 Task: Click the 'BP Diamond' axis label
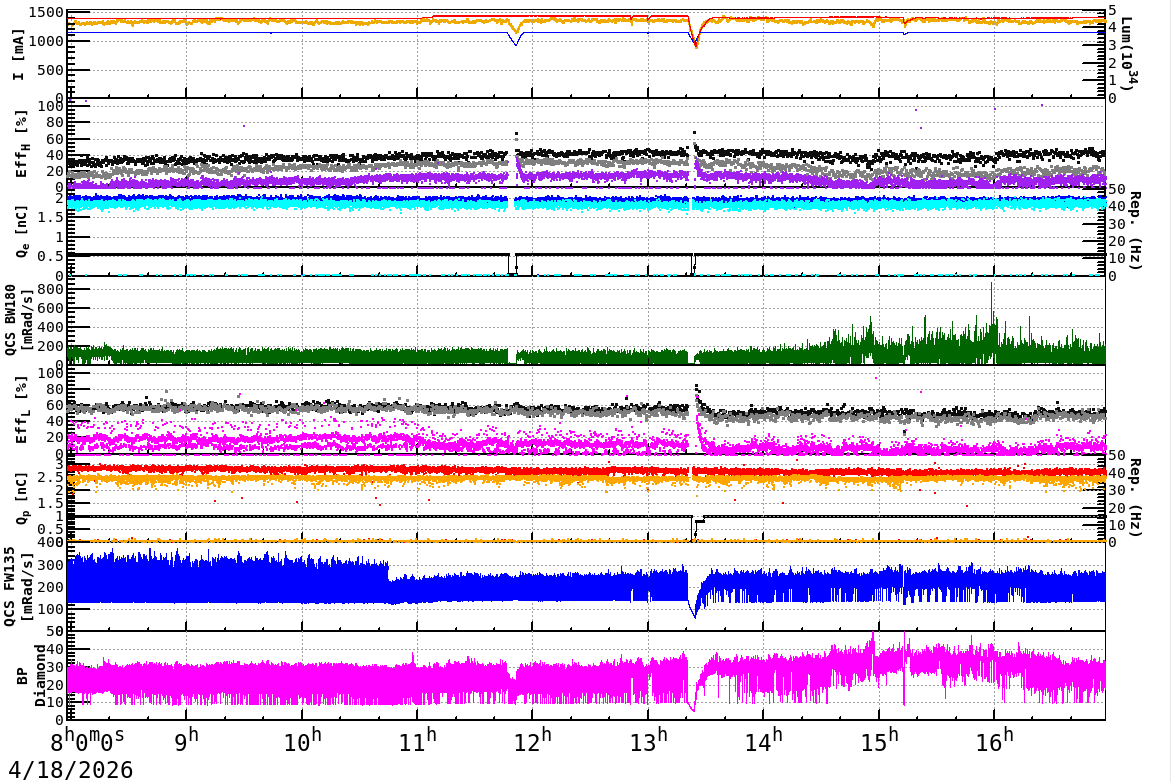[31, 675]
